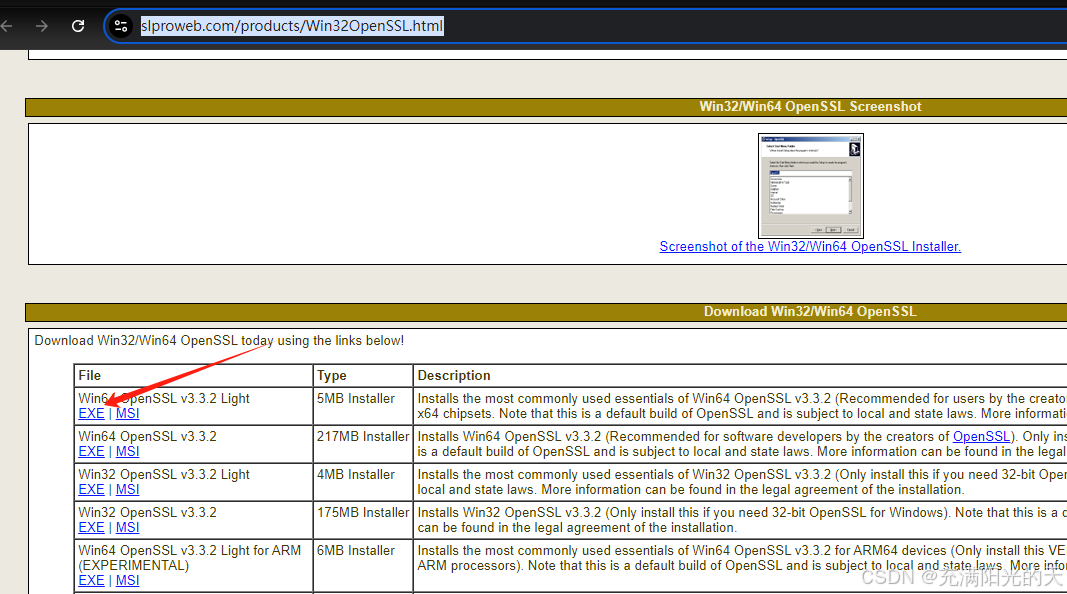Download Win64 OpenSSL v3.3.2 EXE

[91, 451]
